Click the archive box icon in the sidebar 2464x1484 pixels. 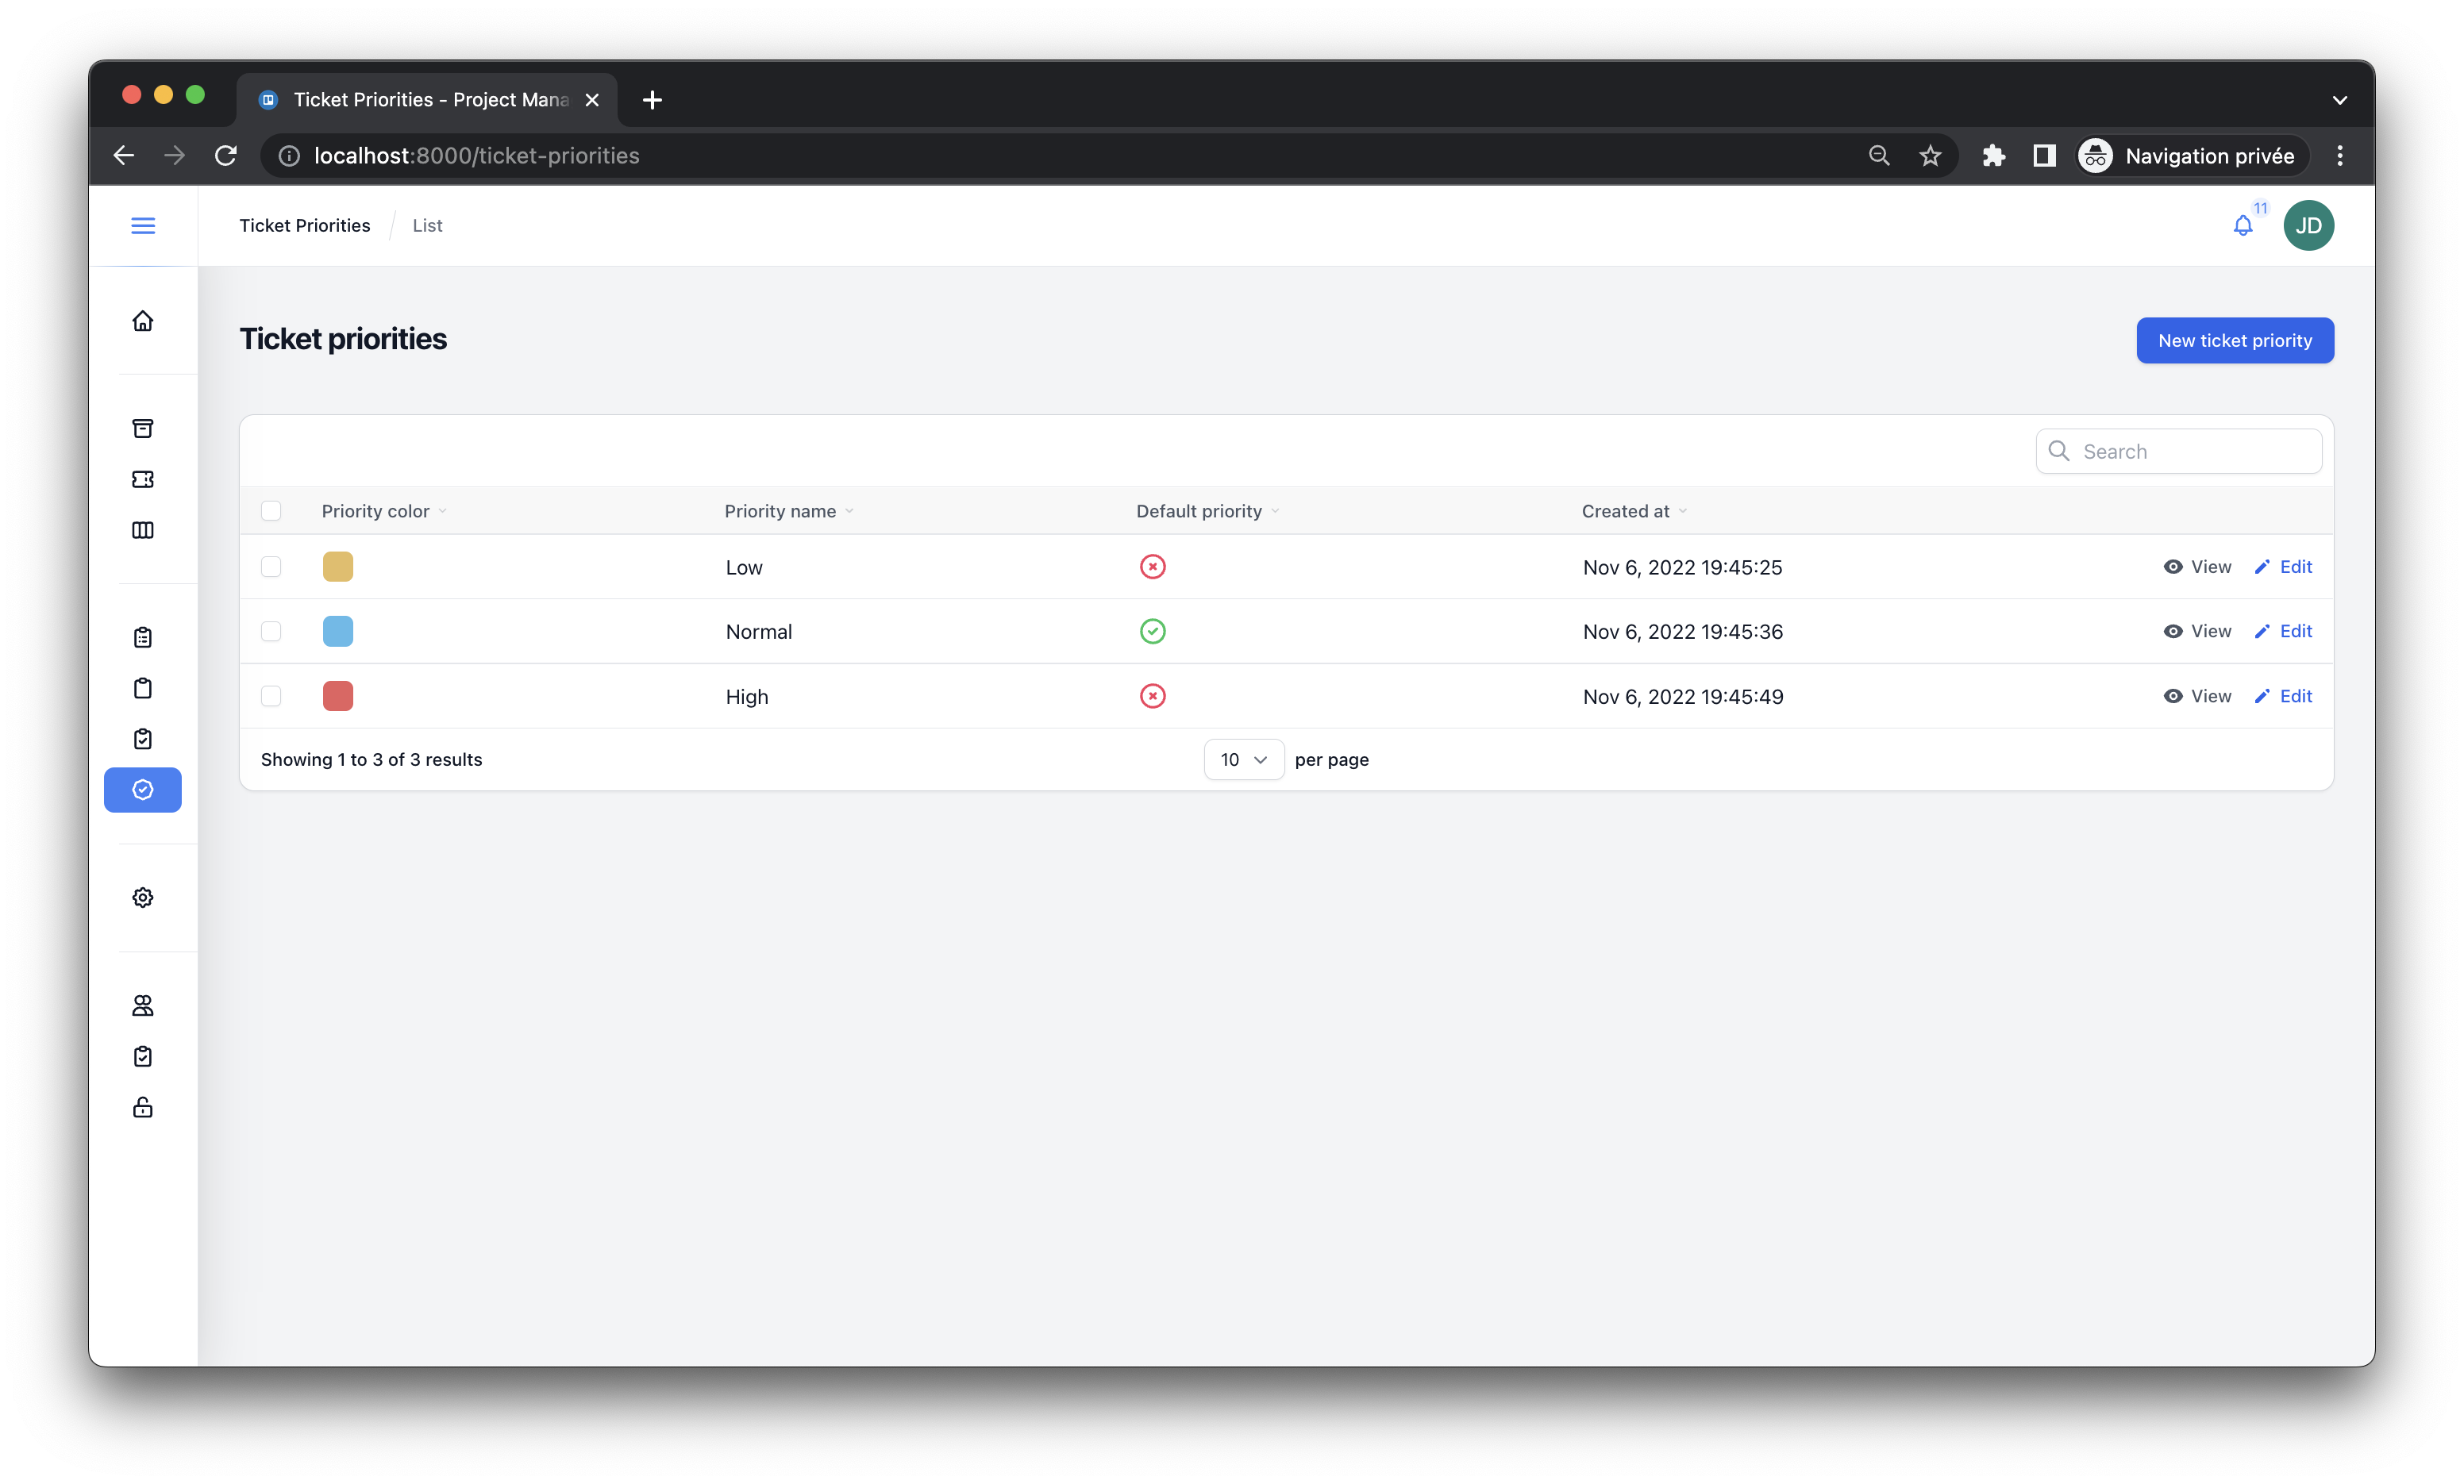tap(143, 428)
